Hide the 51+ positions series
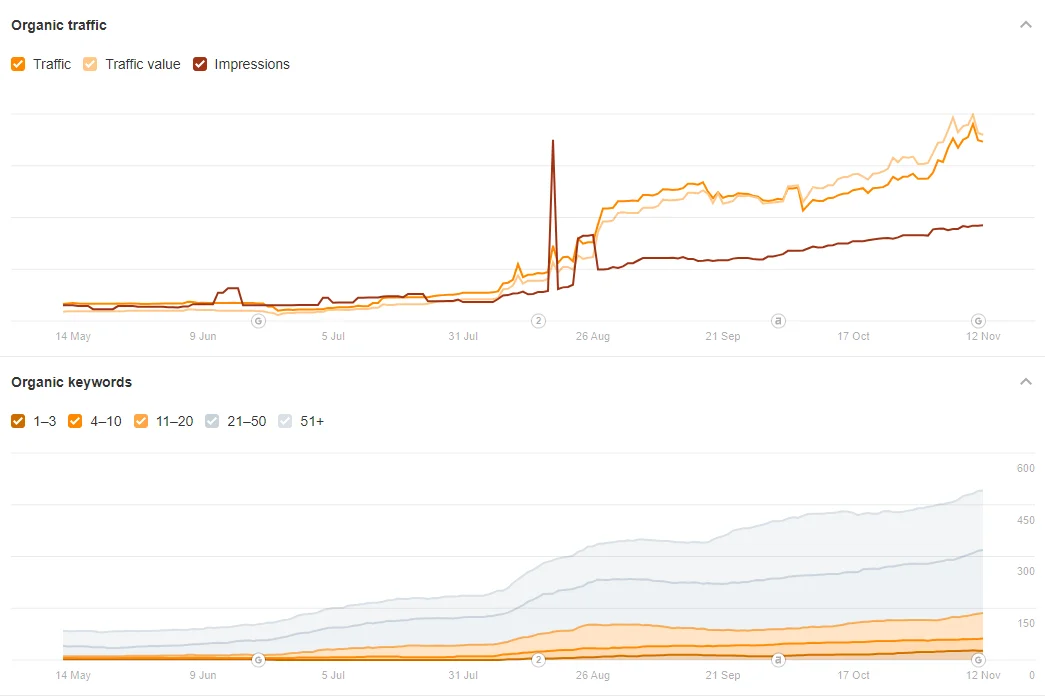 pos(285,421)
